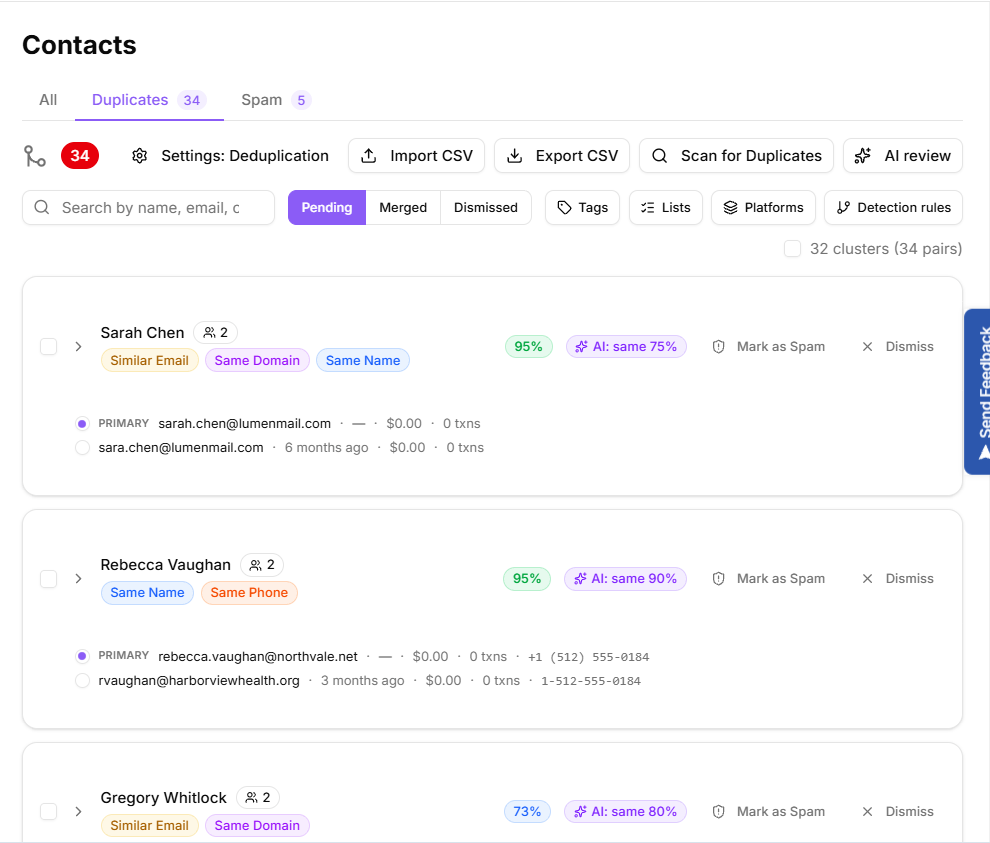The height and width of the screenshot is (843, 990).
Task: Click the shield icon in Rebecca Vaughan's row
Action: click(719, 579)
